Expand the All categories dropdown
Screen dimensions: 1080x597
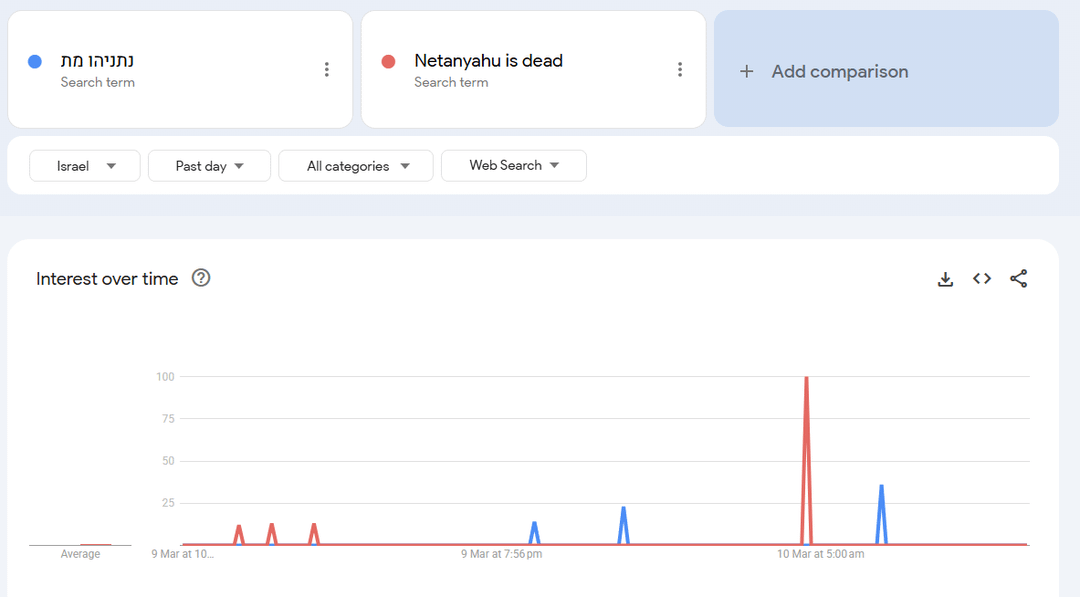[x=356, y=166]
